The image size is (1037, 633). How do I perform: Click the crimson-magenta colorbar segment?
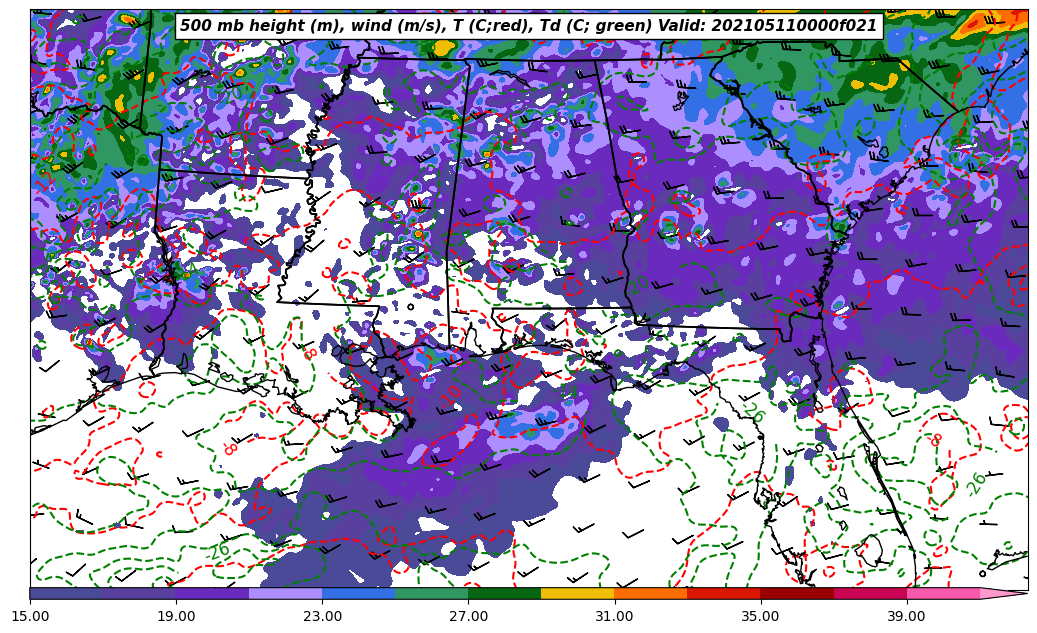pos(869,593)
